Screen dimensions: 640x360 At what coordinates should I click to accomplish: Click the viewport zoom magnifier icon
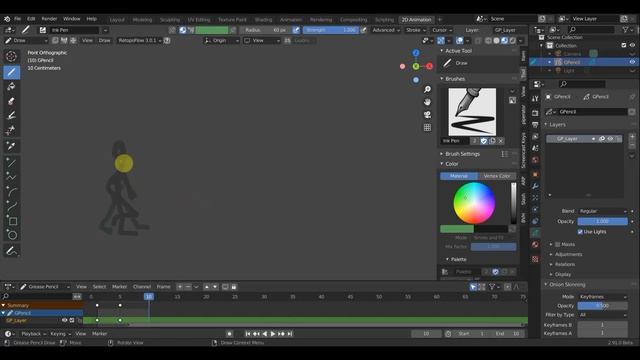(x=427, y=89)
